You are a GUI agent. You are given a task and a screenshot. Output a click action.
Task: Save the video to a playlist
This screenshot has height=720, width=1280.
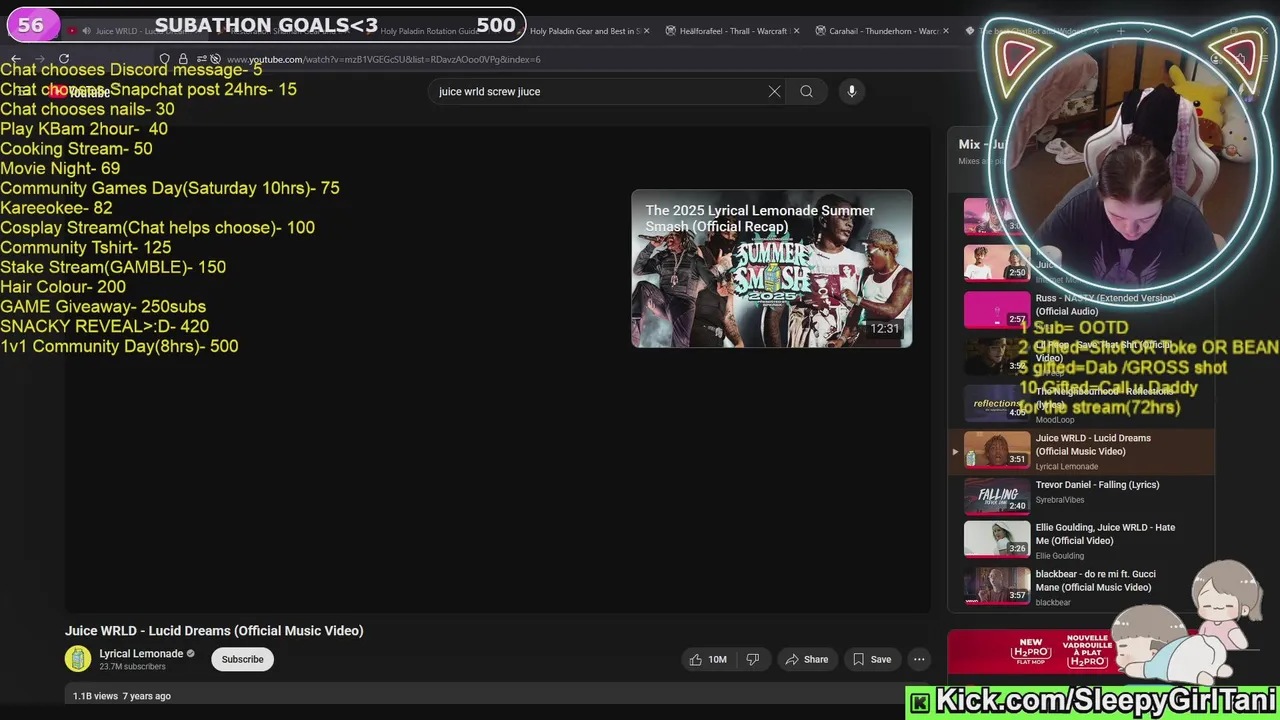(x=871, y=659)
